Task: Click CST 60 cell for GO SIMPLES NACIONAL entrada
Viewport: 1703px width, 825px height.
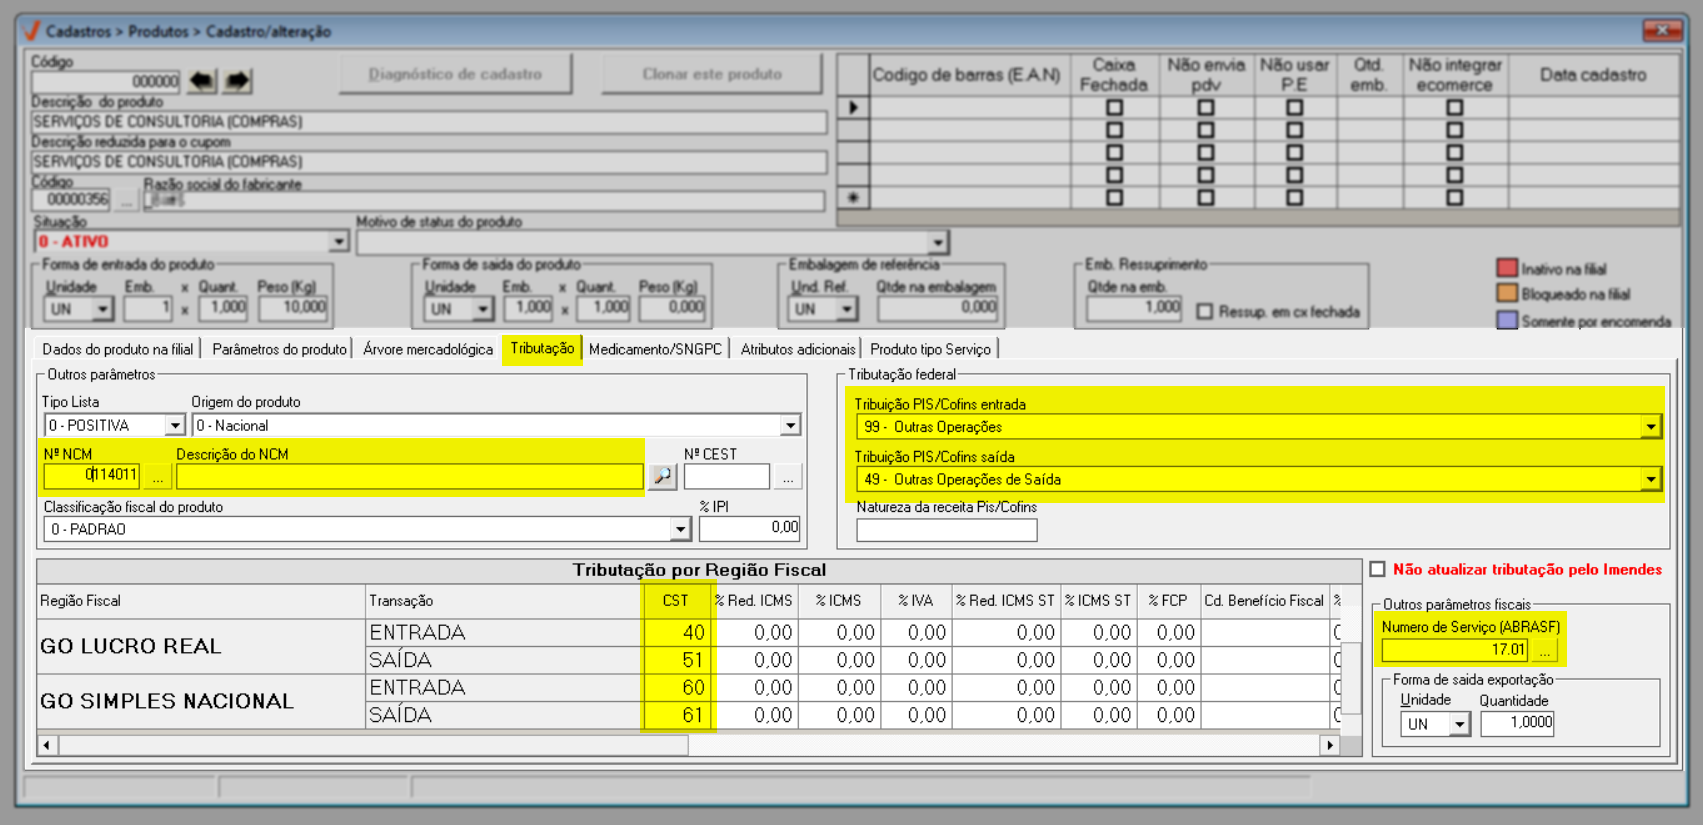Action: pos(677,688)
